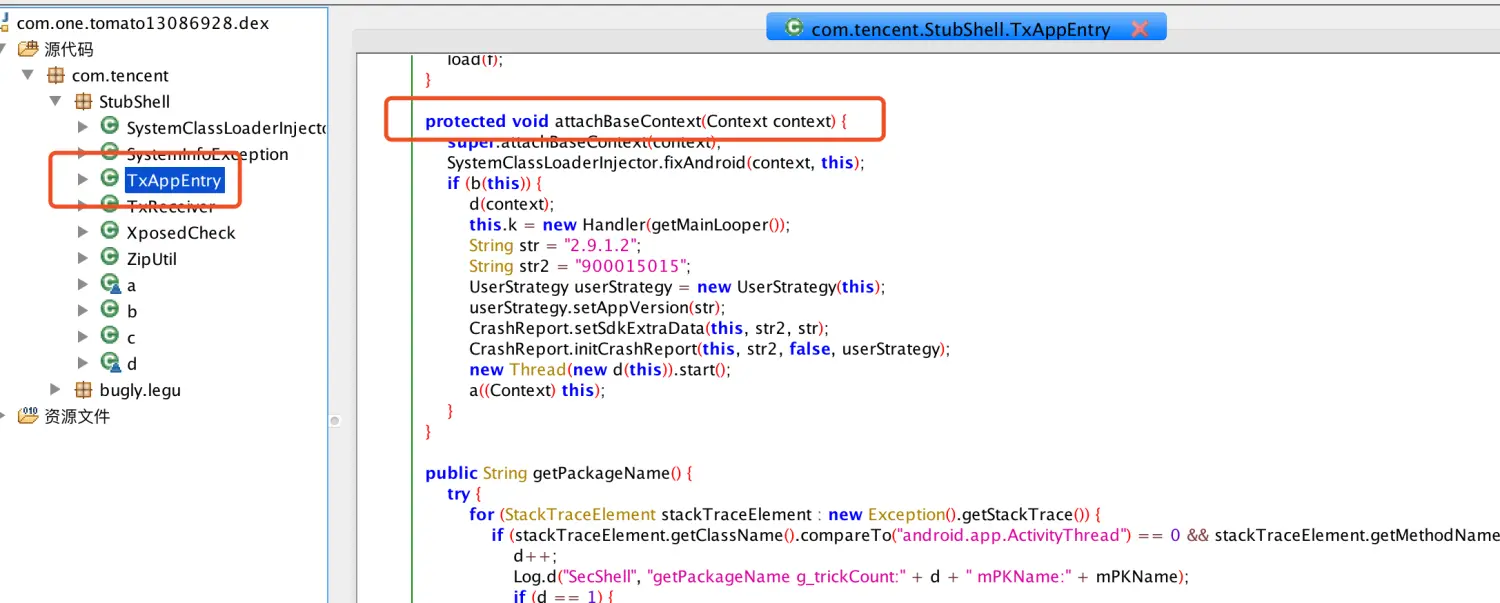Select the bugly.legu package

[x=140, y=390]
